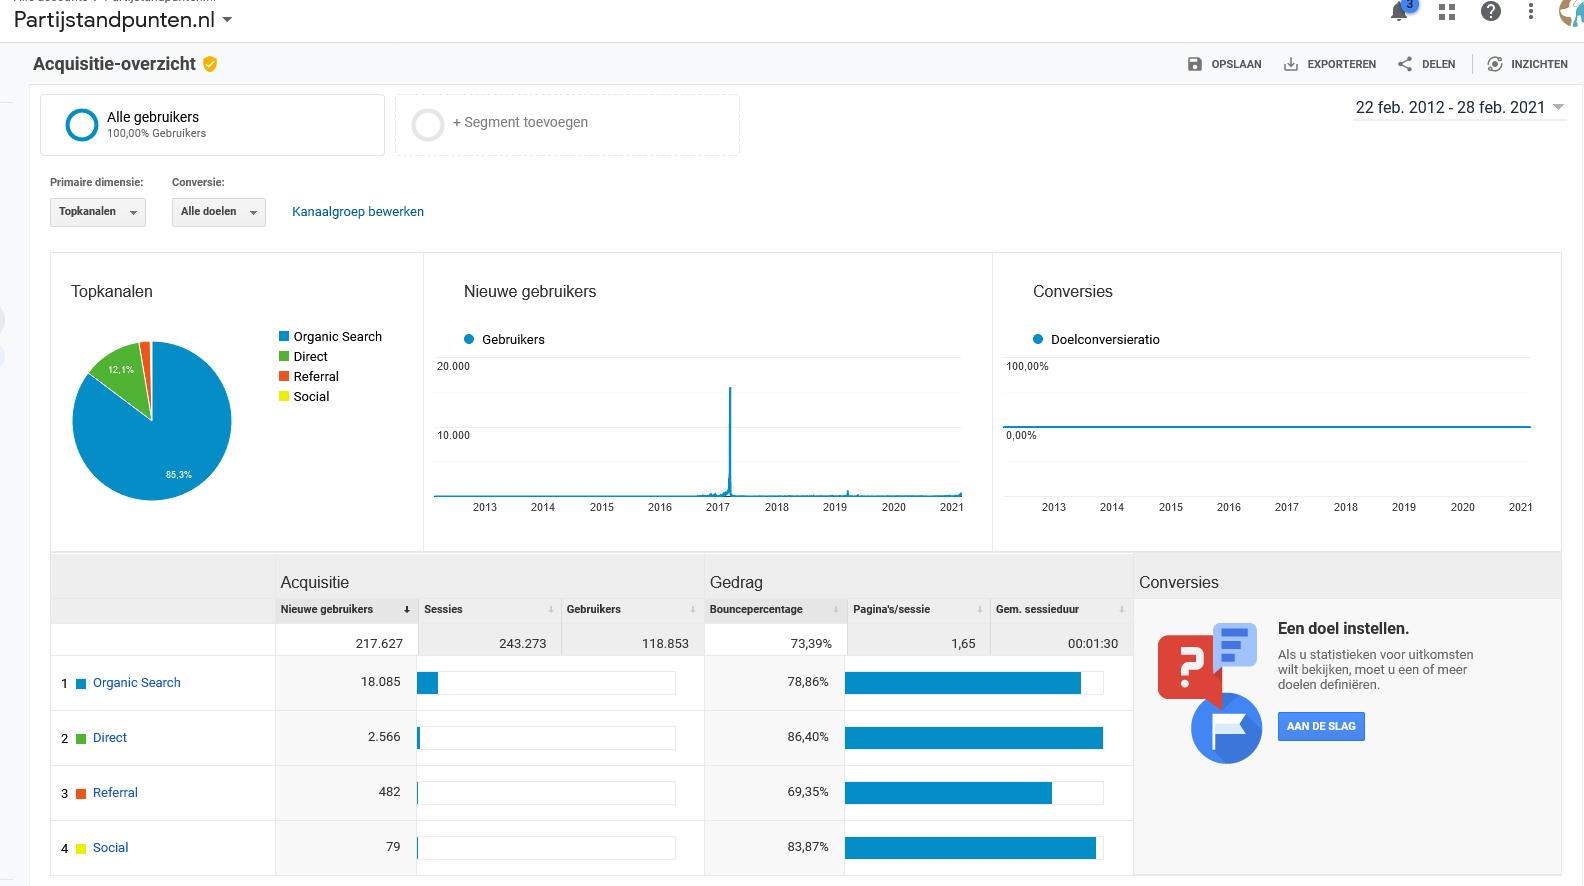Click the Inzichten insights icon
This screenshot has width=1584, height=886.
(1495, 64)
